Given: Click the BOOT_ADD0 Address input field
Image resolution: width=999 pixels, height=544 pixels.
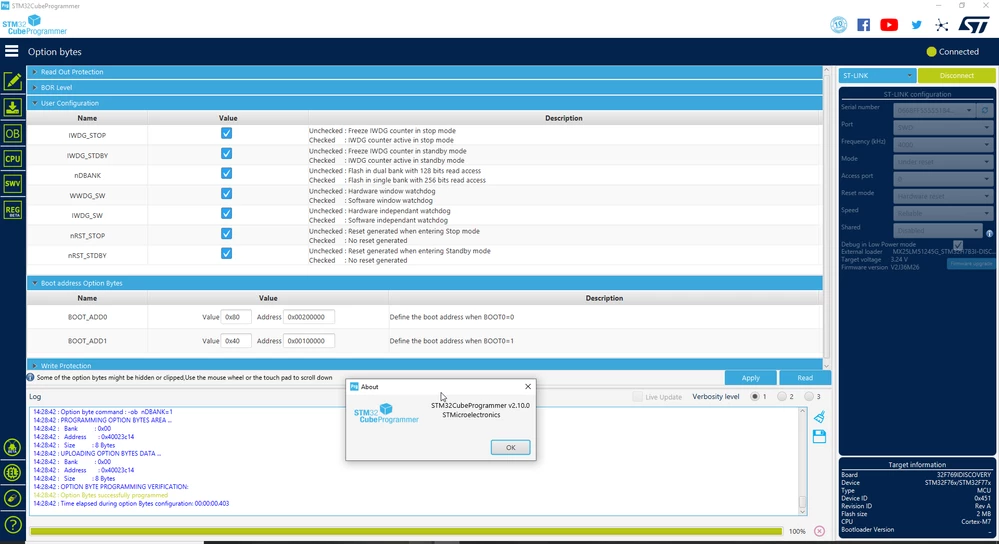Looking at the screenshot, I should (x=309, y=317).
